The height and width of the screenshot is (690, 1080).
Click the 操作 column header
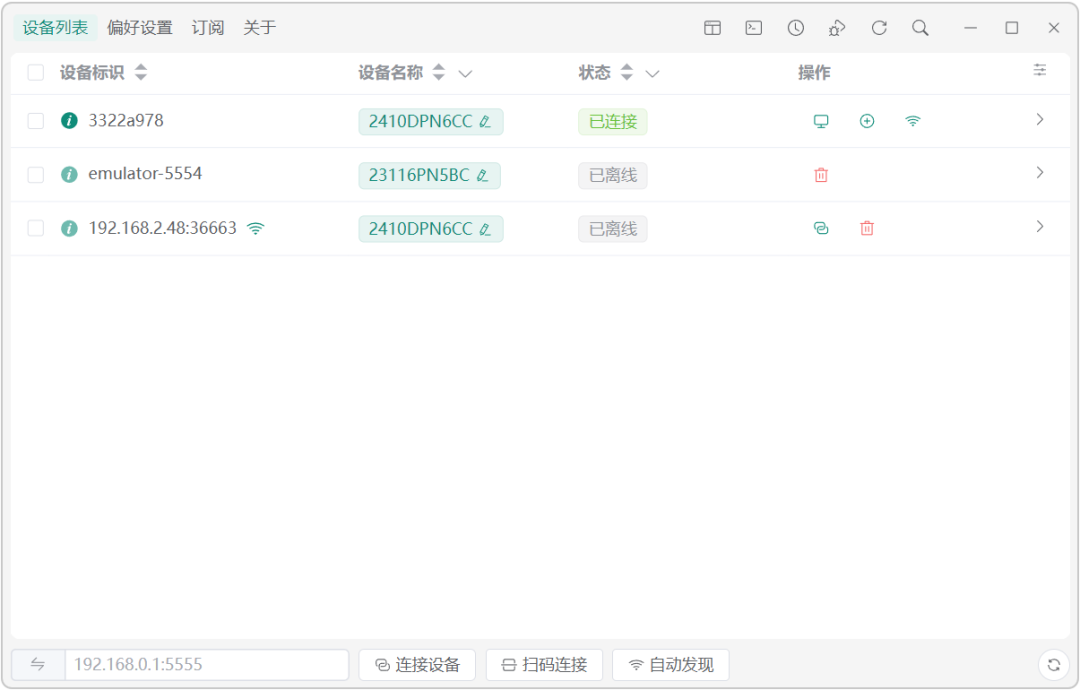(814, 72)
